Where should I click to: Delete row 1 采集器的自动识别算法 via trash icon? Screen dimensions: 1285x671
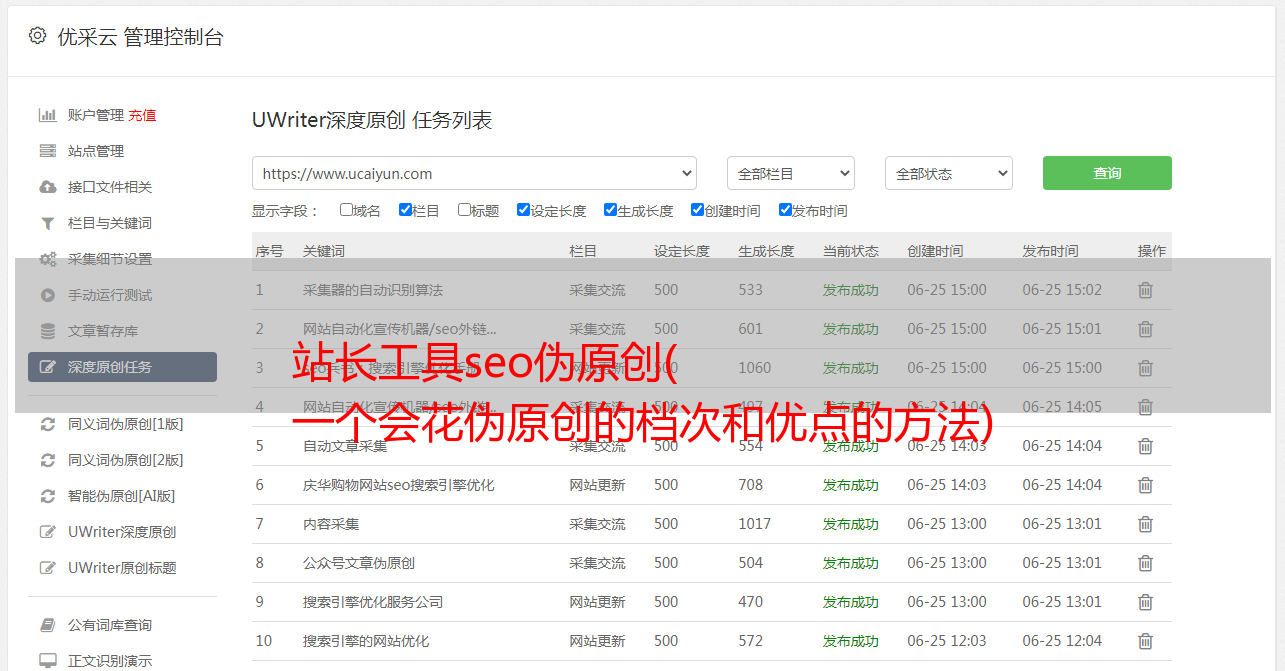click(1145, 290)
